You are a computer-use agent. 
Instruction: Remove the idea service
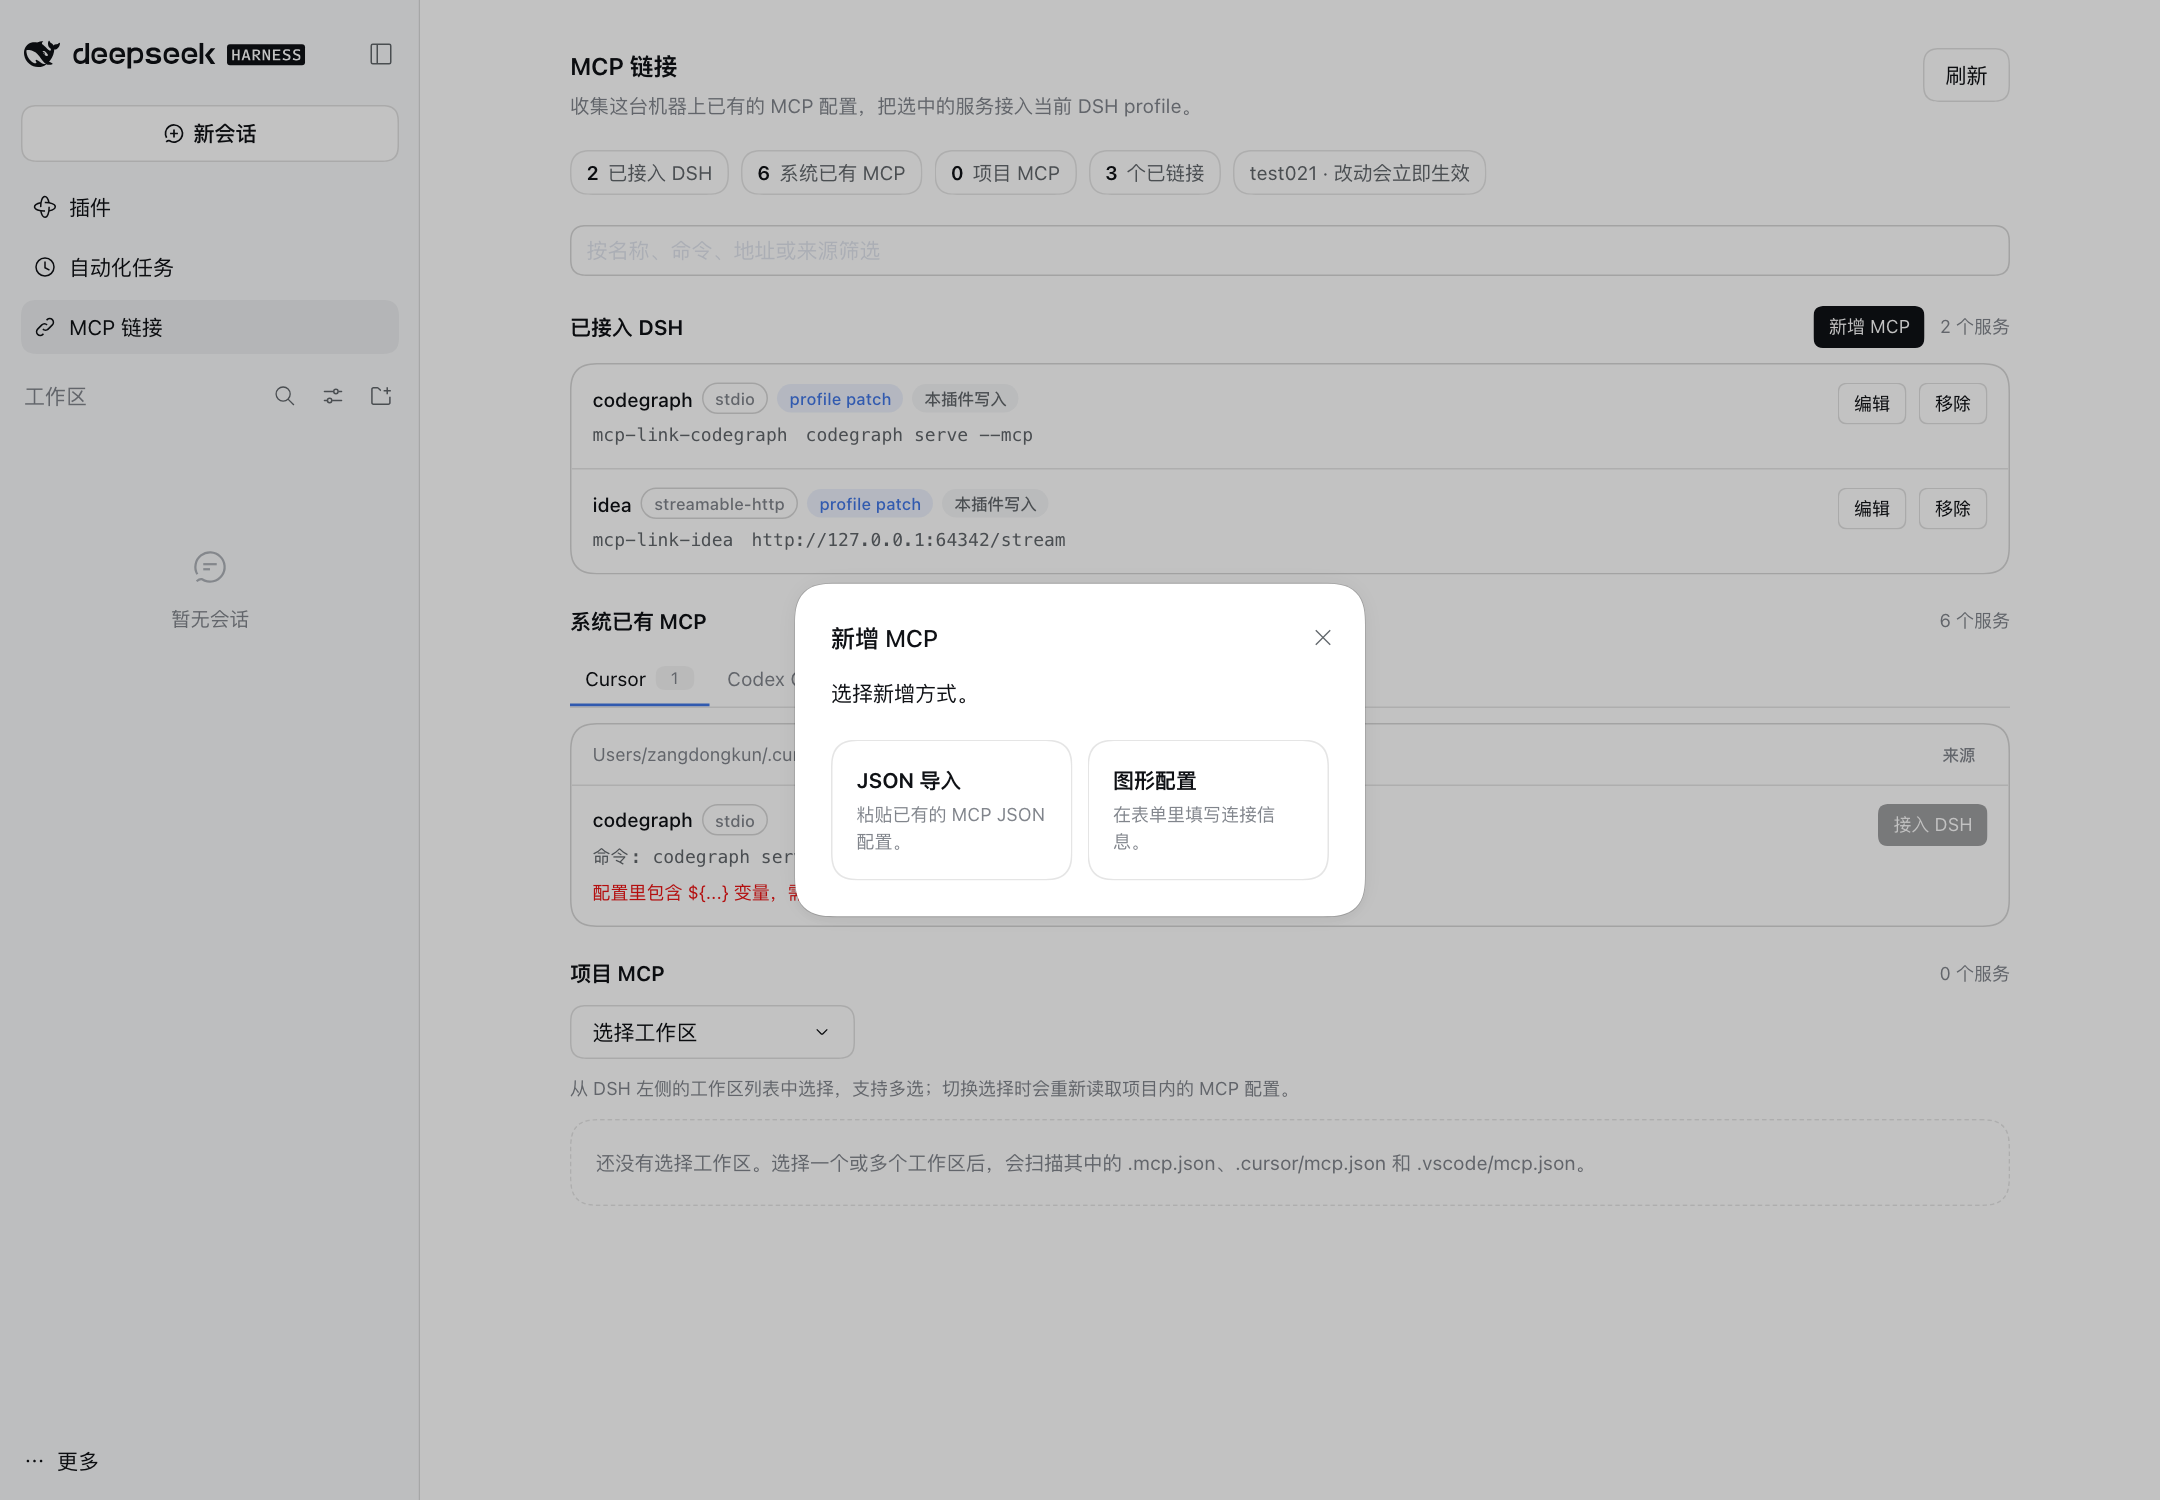(x=1952, y=509)
